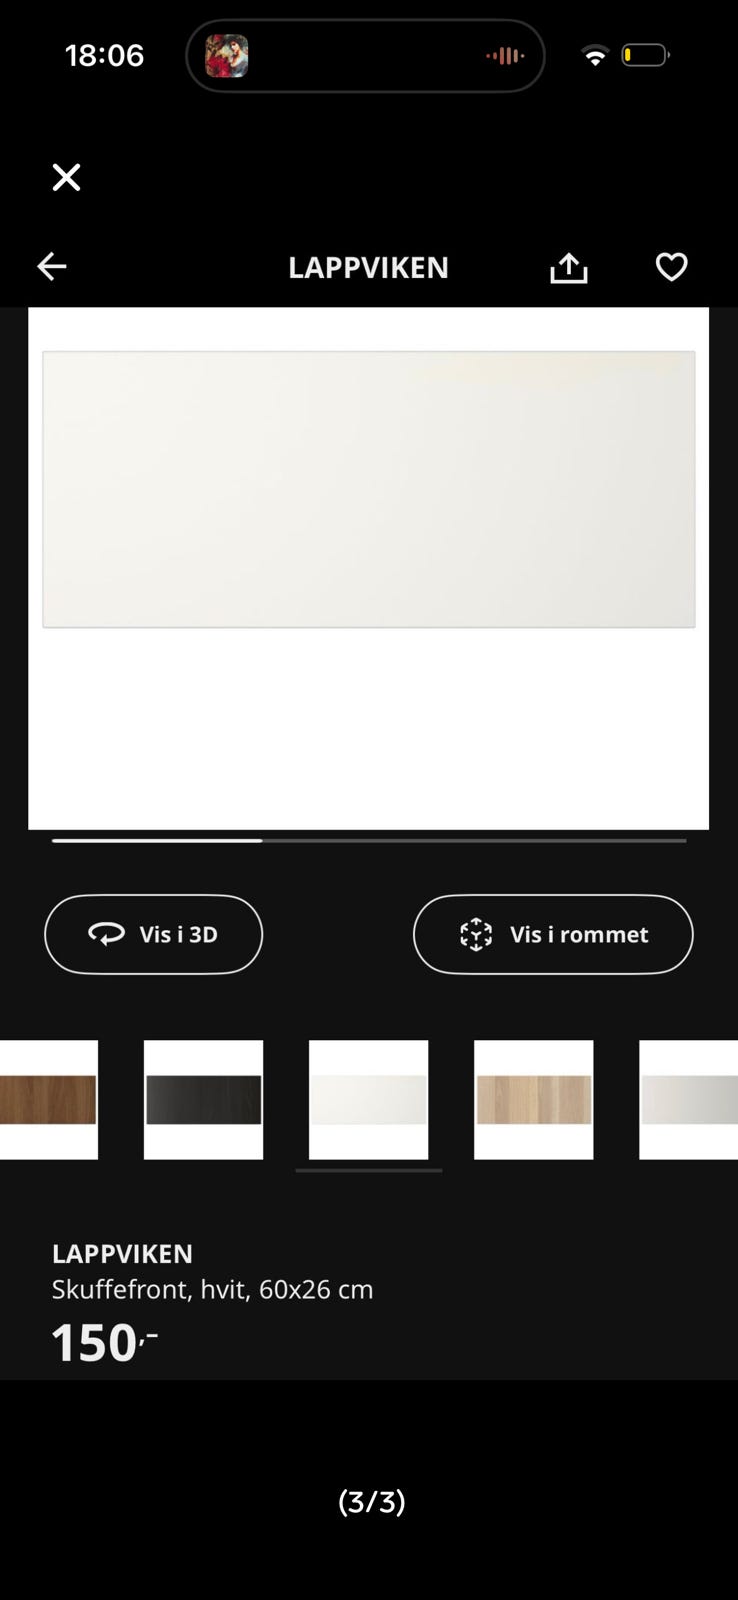Open Vis i 3D view
738x1600 pixels.
pyautogui.click(x=153, y=934)
